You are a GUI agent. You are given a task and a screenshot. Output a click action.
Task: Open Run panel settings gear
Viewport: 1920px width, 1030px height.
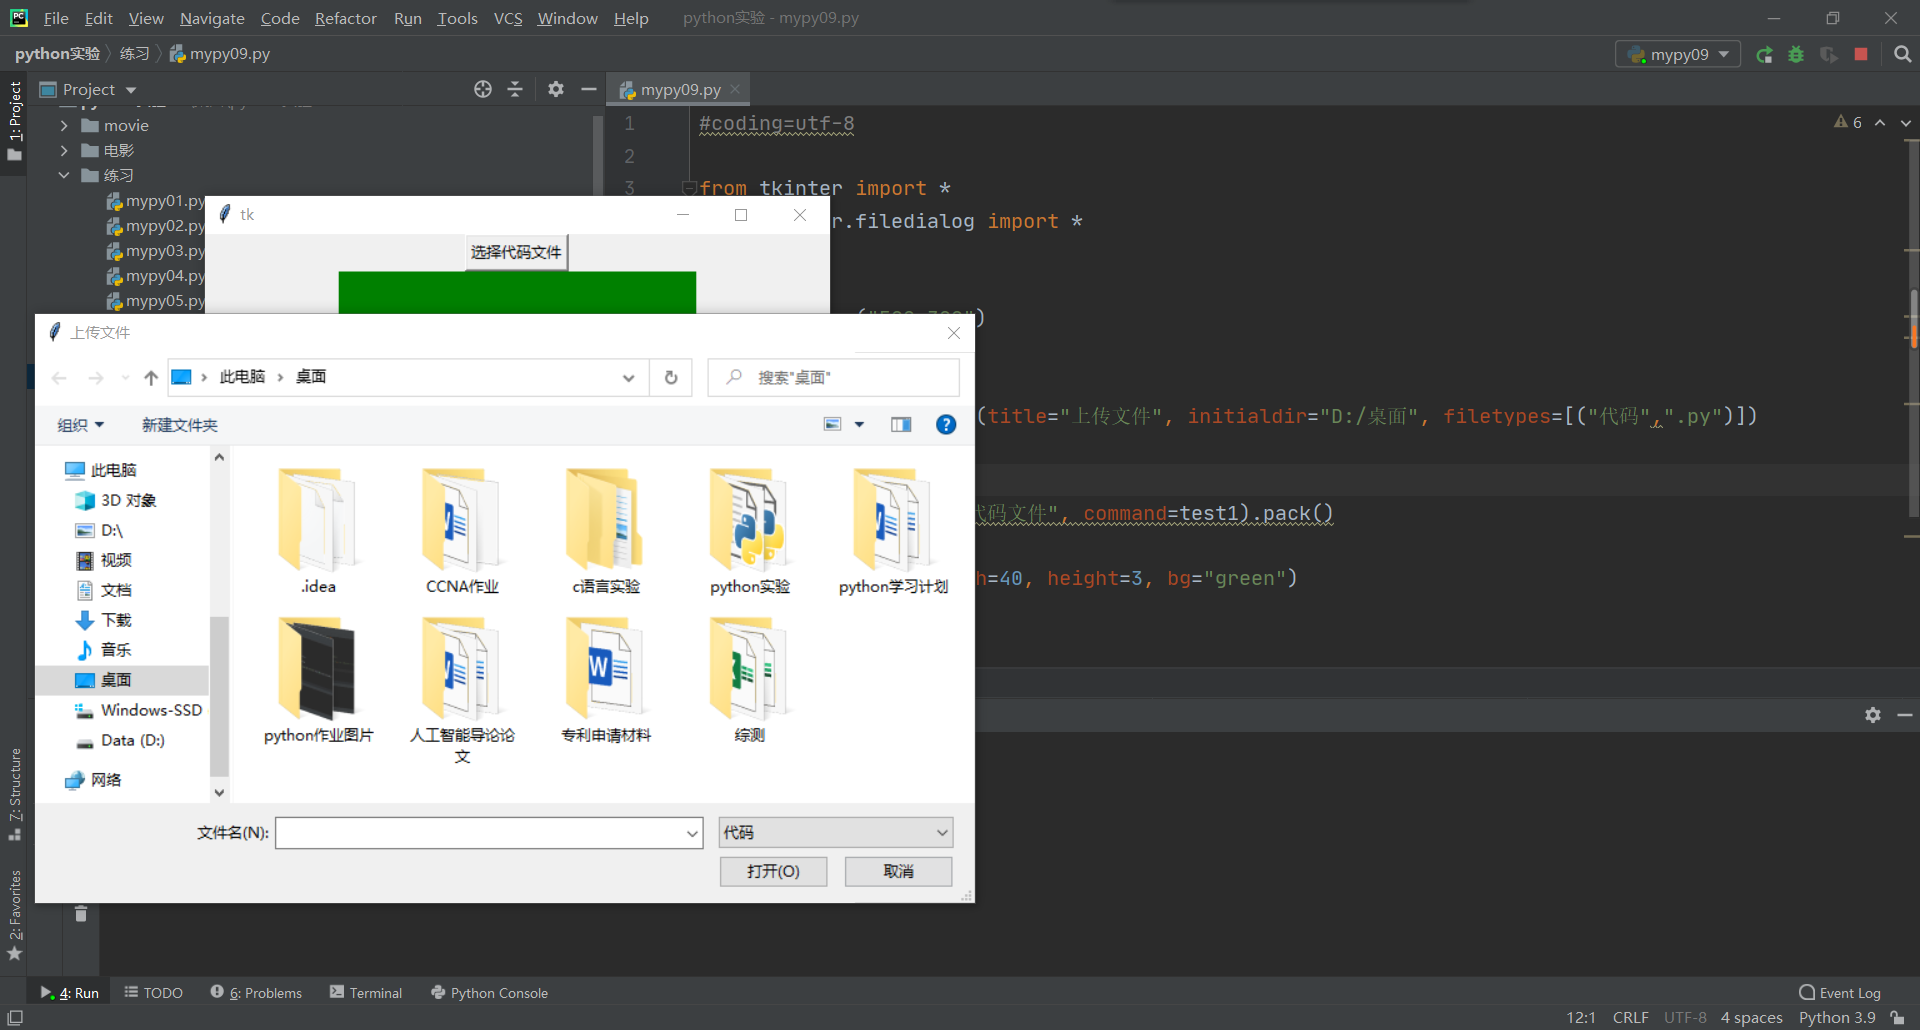[1873, 715]
